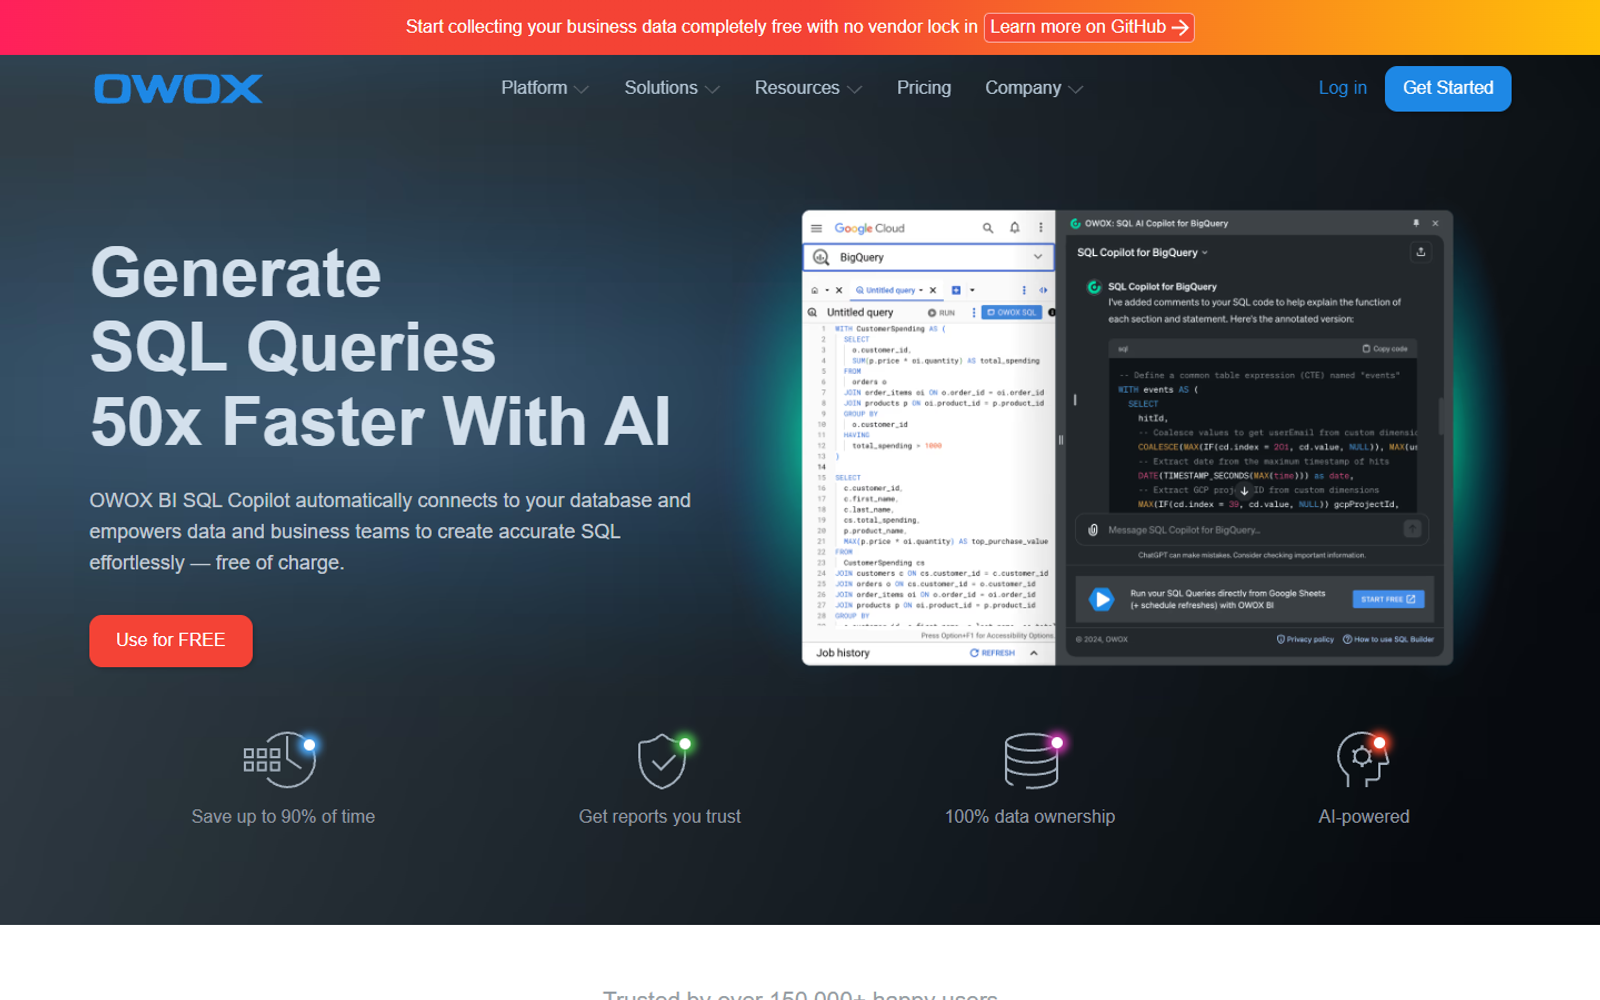The width and height of the screenshot is (1600, 1000).
Task: Click the Use for FREE button
Action: coord(171,640)
